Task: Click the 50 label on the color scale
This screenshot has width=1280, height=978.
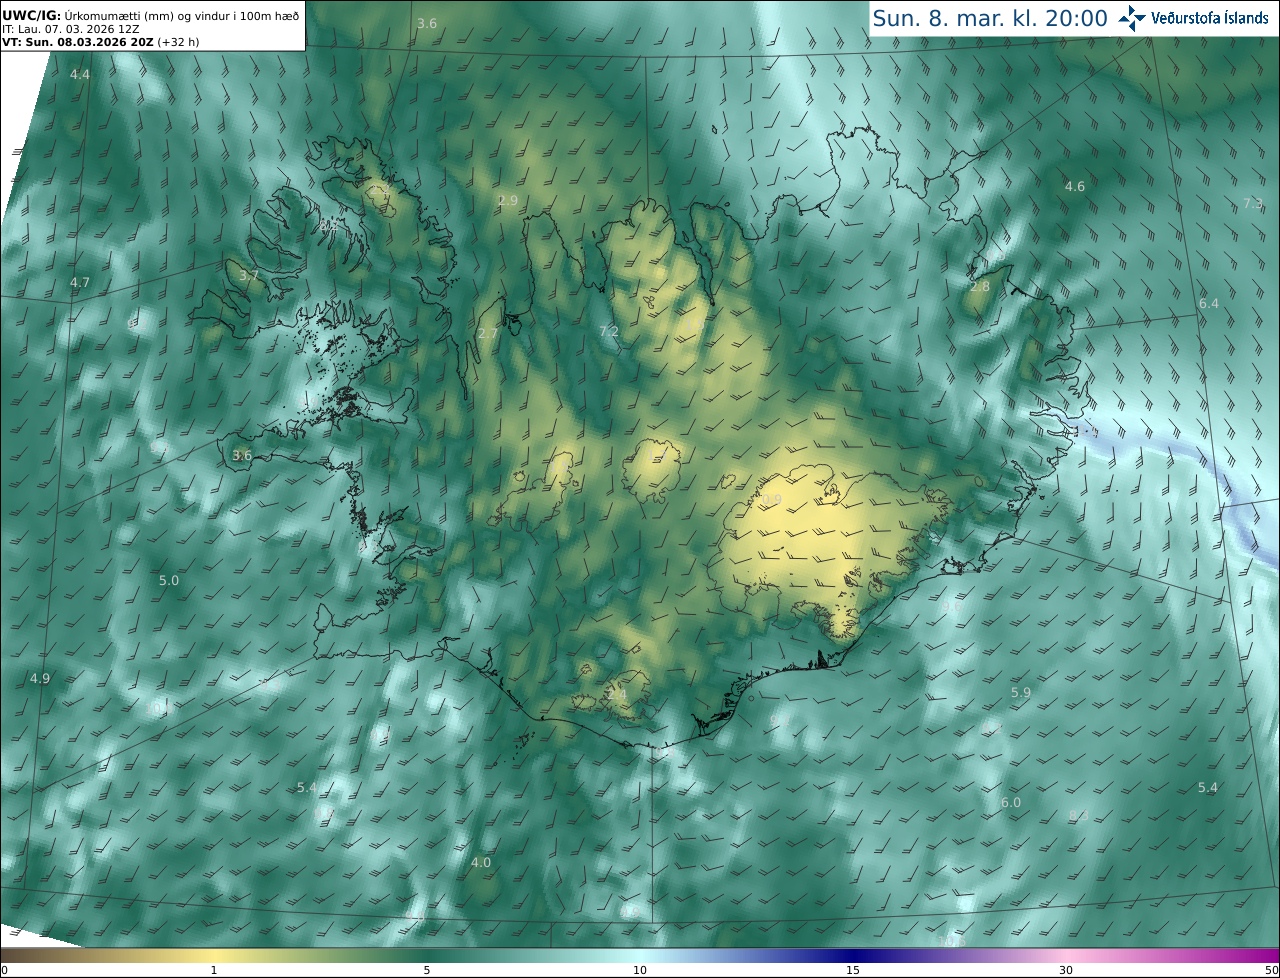Action: click(x=1271, y=970)
